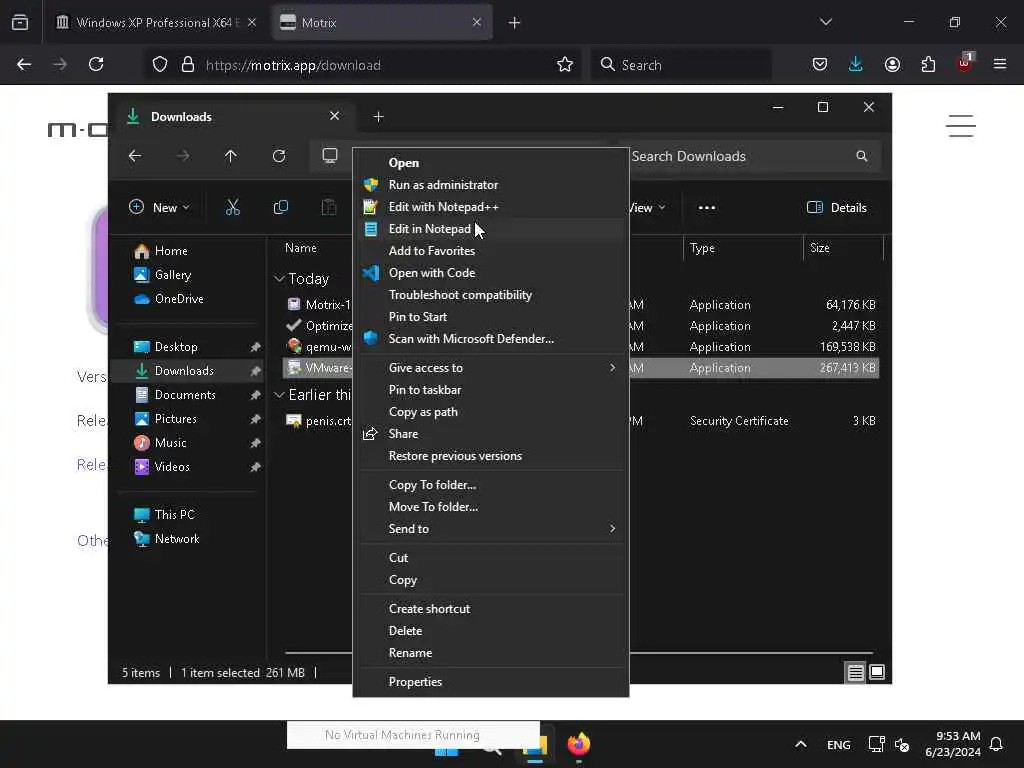Open the See more three-dots menu

[x=707, y=208]
